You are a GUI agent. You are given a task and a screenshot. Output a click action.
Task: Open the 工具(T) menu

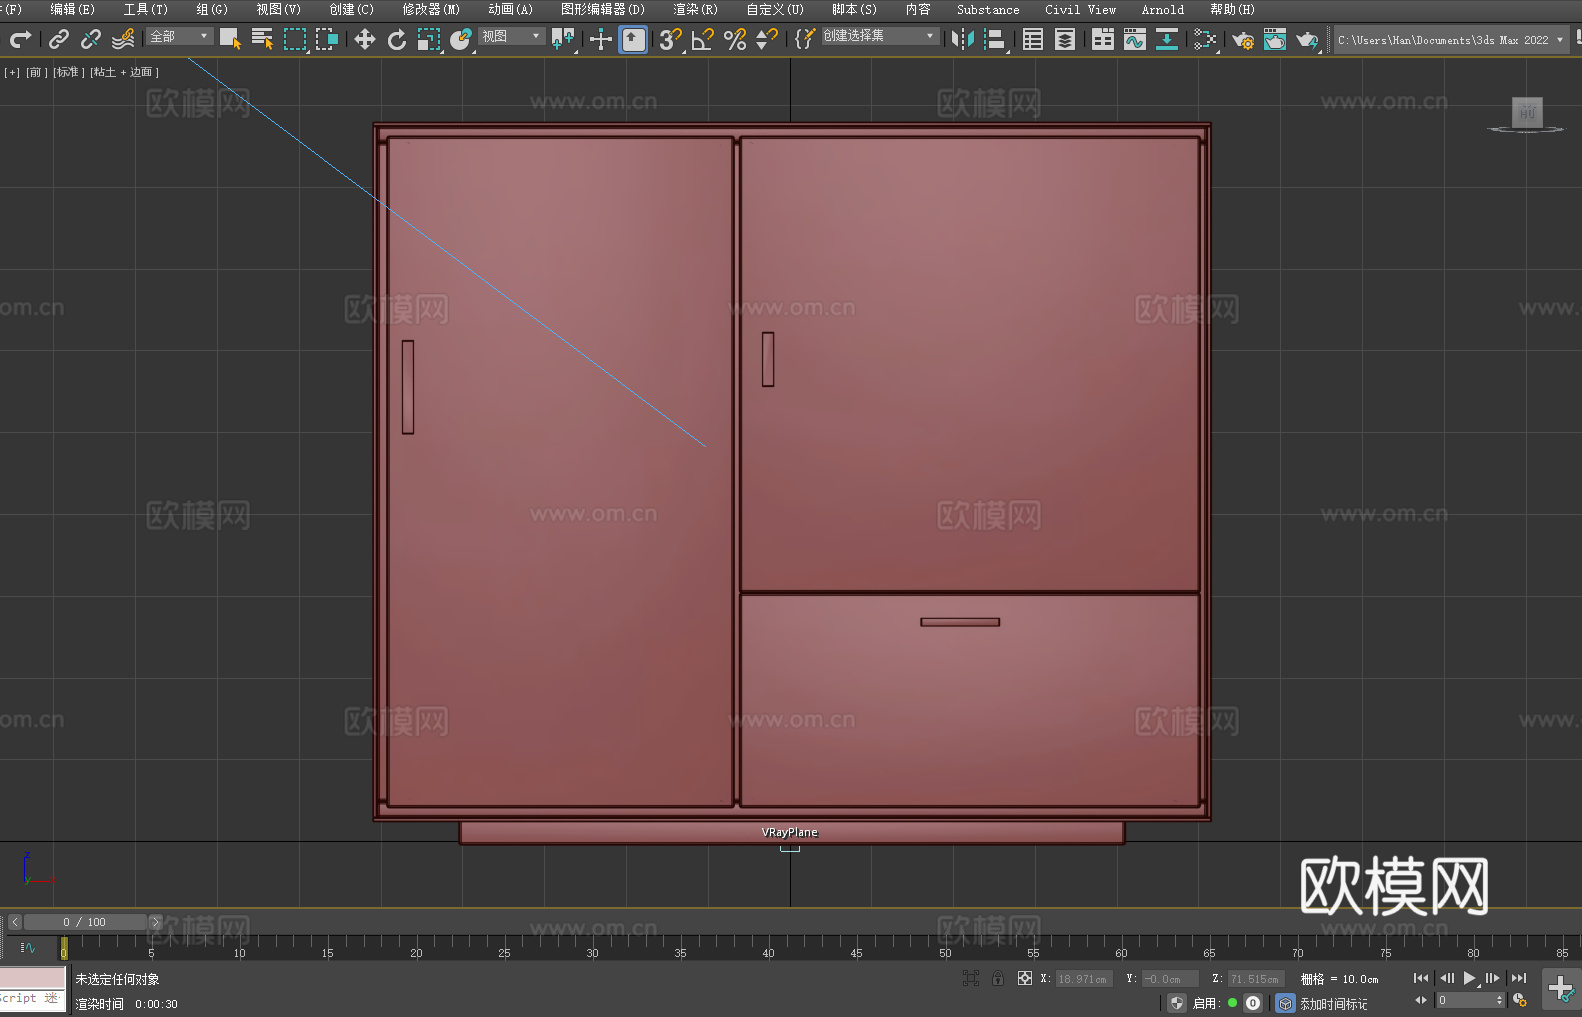146,9
